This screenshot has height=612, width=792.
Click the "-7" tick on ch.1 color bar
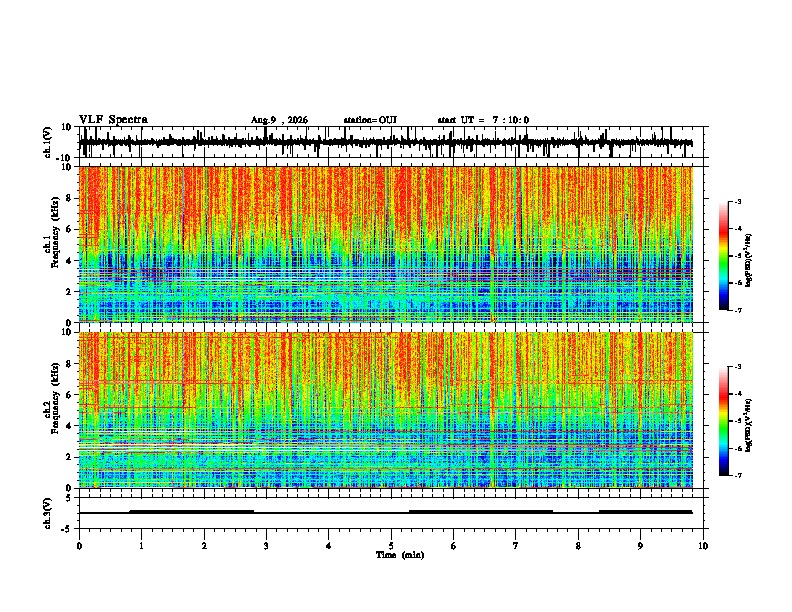click(737, 310)
